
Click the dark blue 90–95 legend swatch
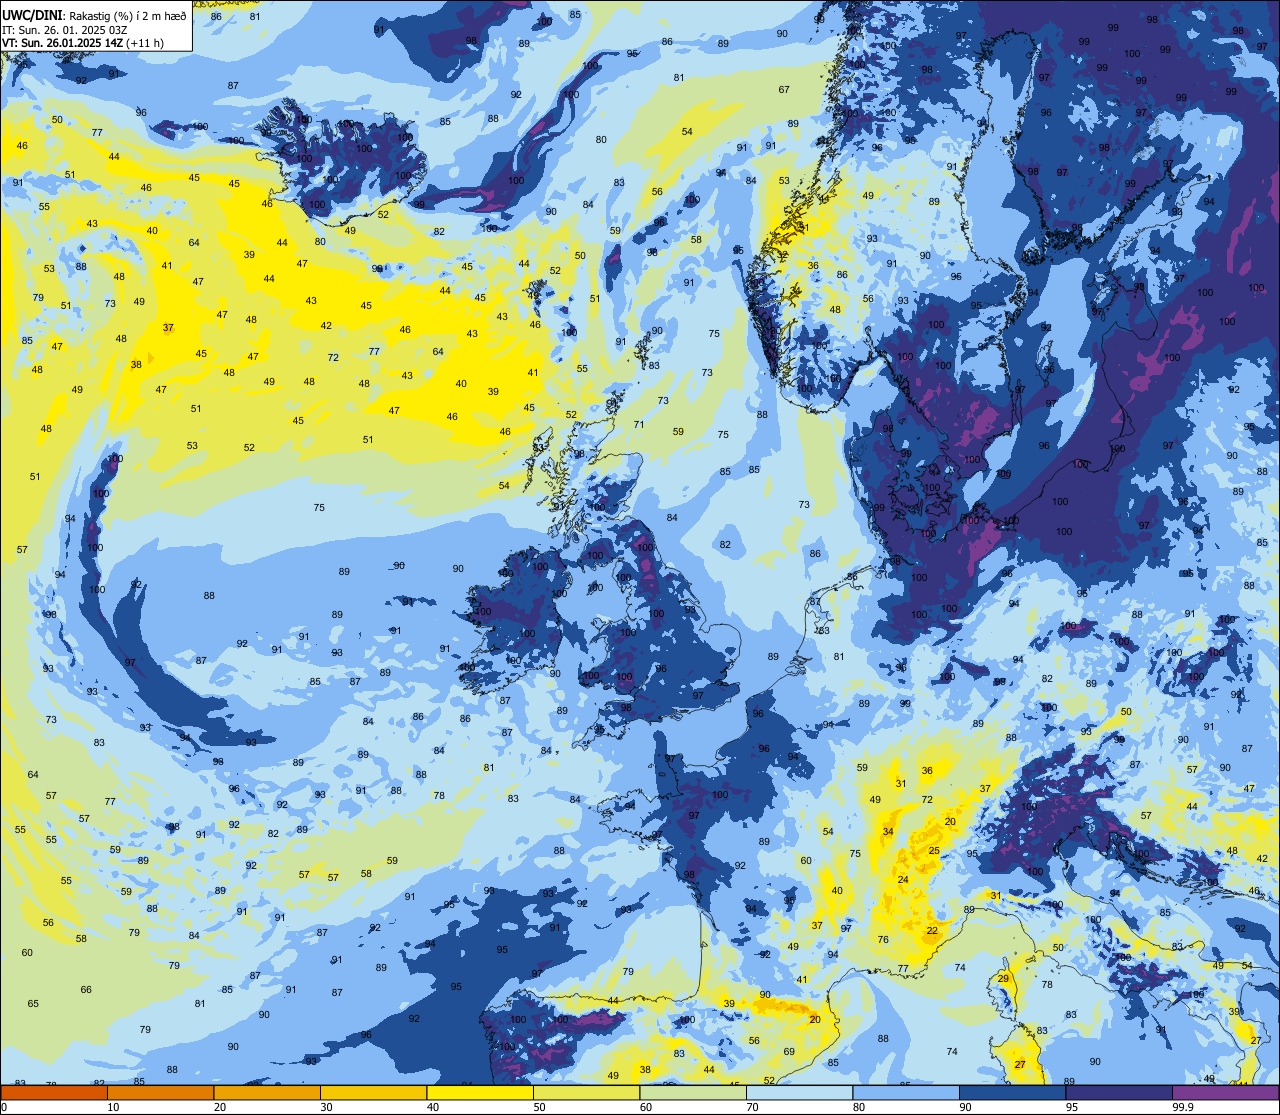(1012, 1093)
